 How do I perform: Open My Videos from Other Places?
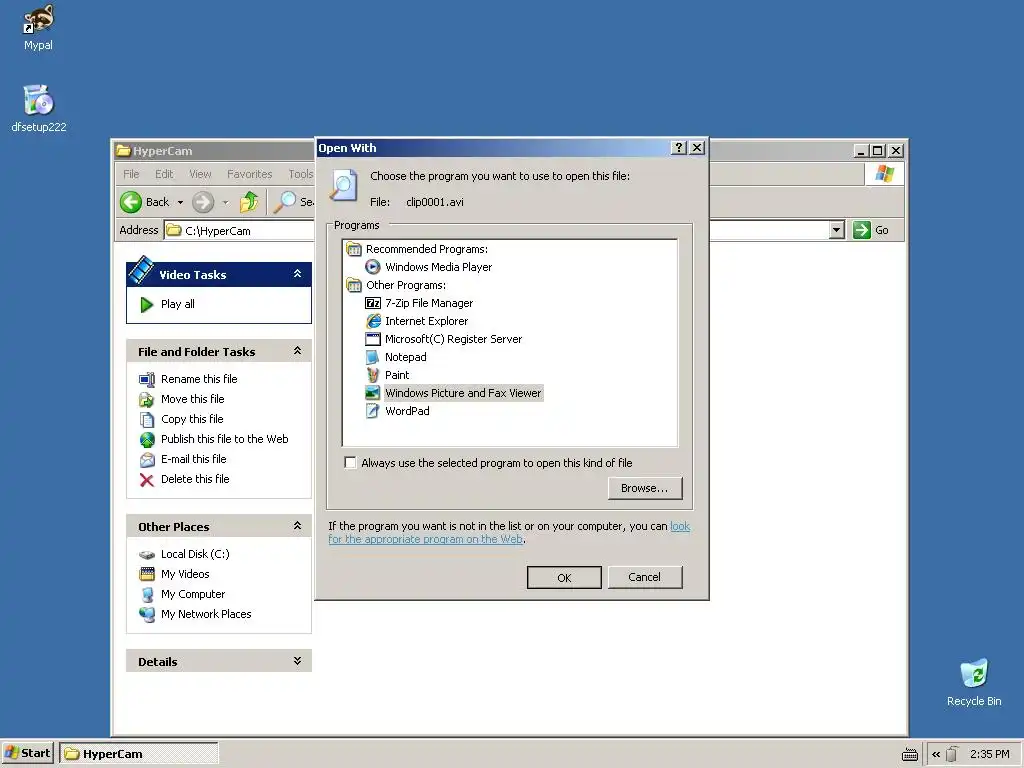click(185, 574)
